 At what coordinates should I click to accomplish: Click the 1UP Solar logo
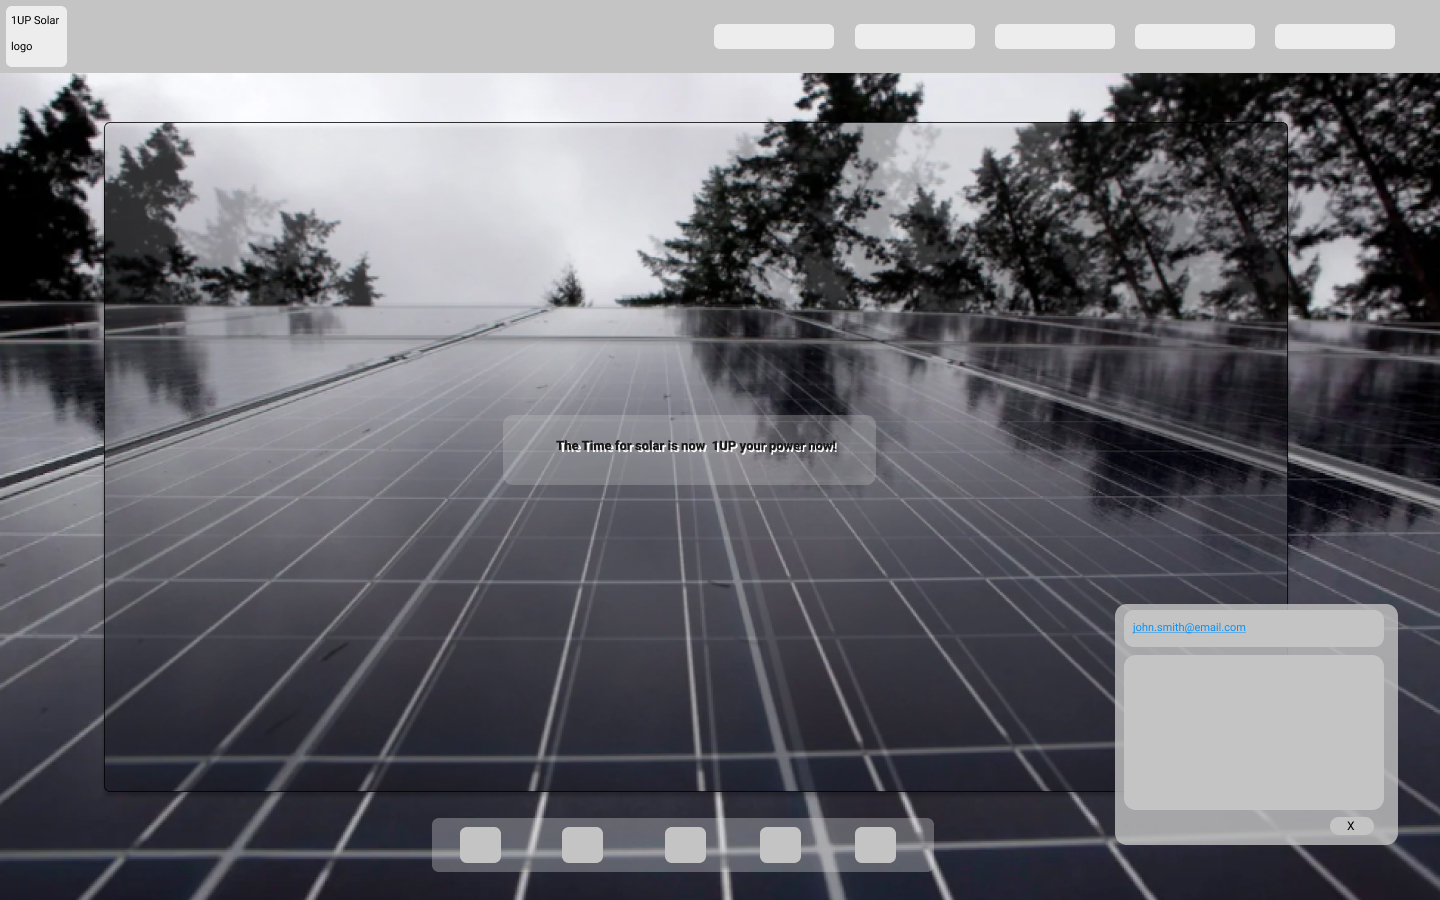36,36
